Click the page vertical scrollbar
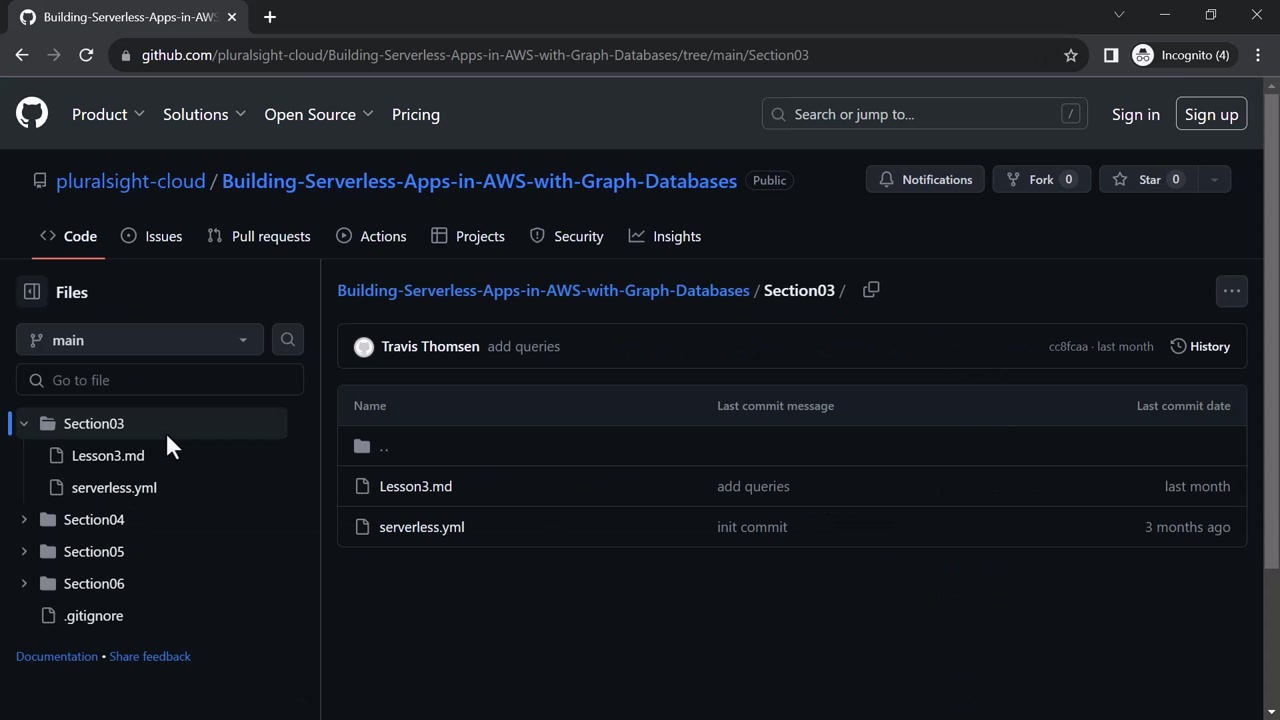Viewport: 1280px width, 720px height. click(1271, 330)
